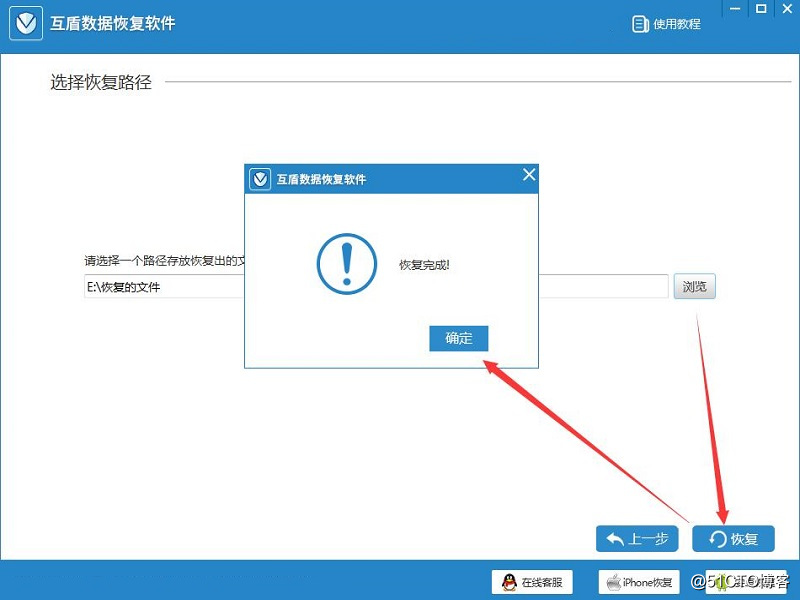Viewport: 800px width, 600px height.
Task: Click the 浏览 browse button
Action: (694, 286)
